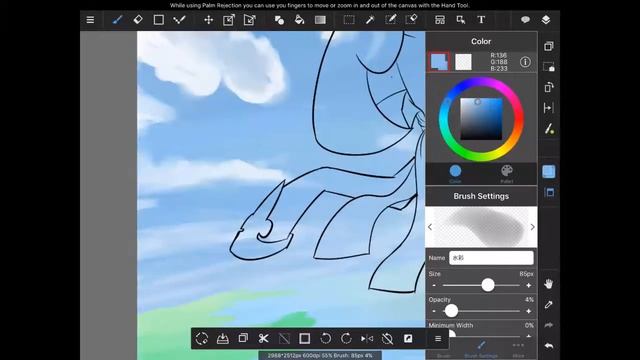Select the Brush tool in top toolbar
Screen dimensions: 640x360
(117, 20)
